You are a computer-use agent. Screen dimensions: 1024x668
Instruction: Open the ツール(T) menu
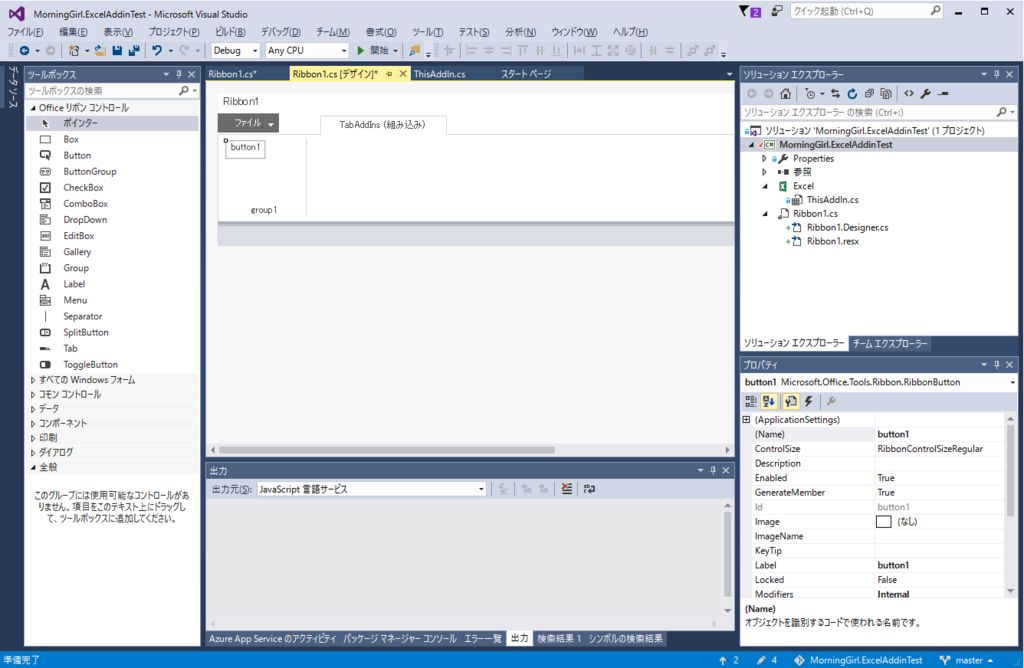[428, 31]
